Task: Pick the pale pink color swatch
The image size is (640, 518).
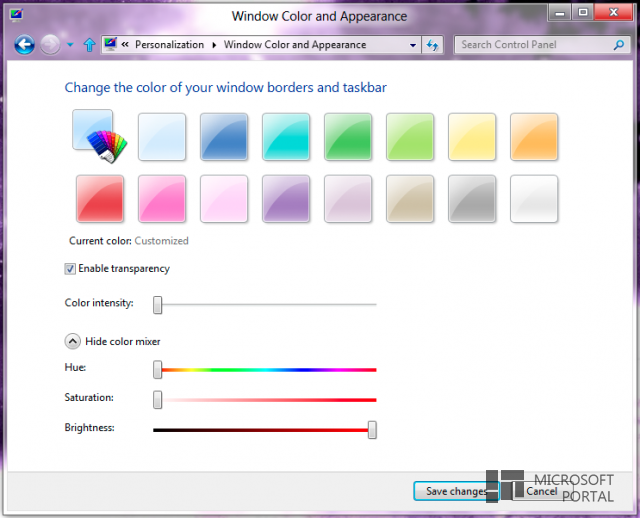Action: click(x=224, y=199)
